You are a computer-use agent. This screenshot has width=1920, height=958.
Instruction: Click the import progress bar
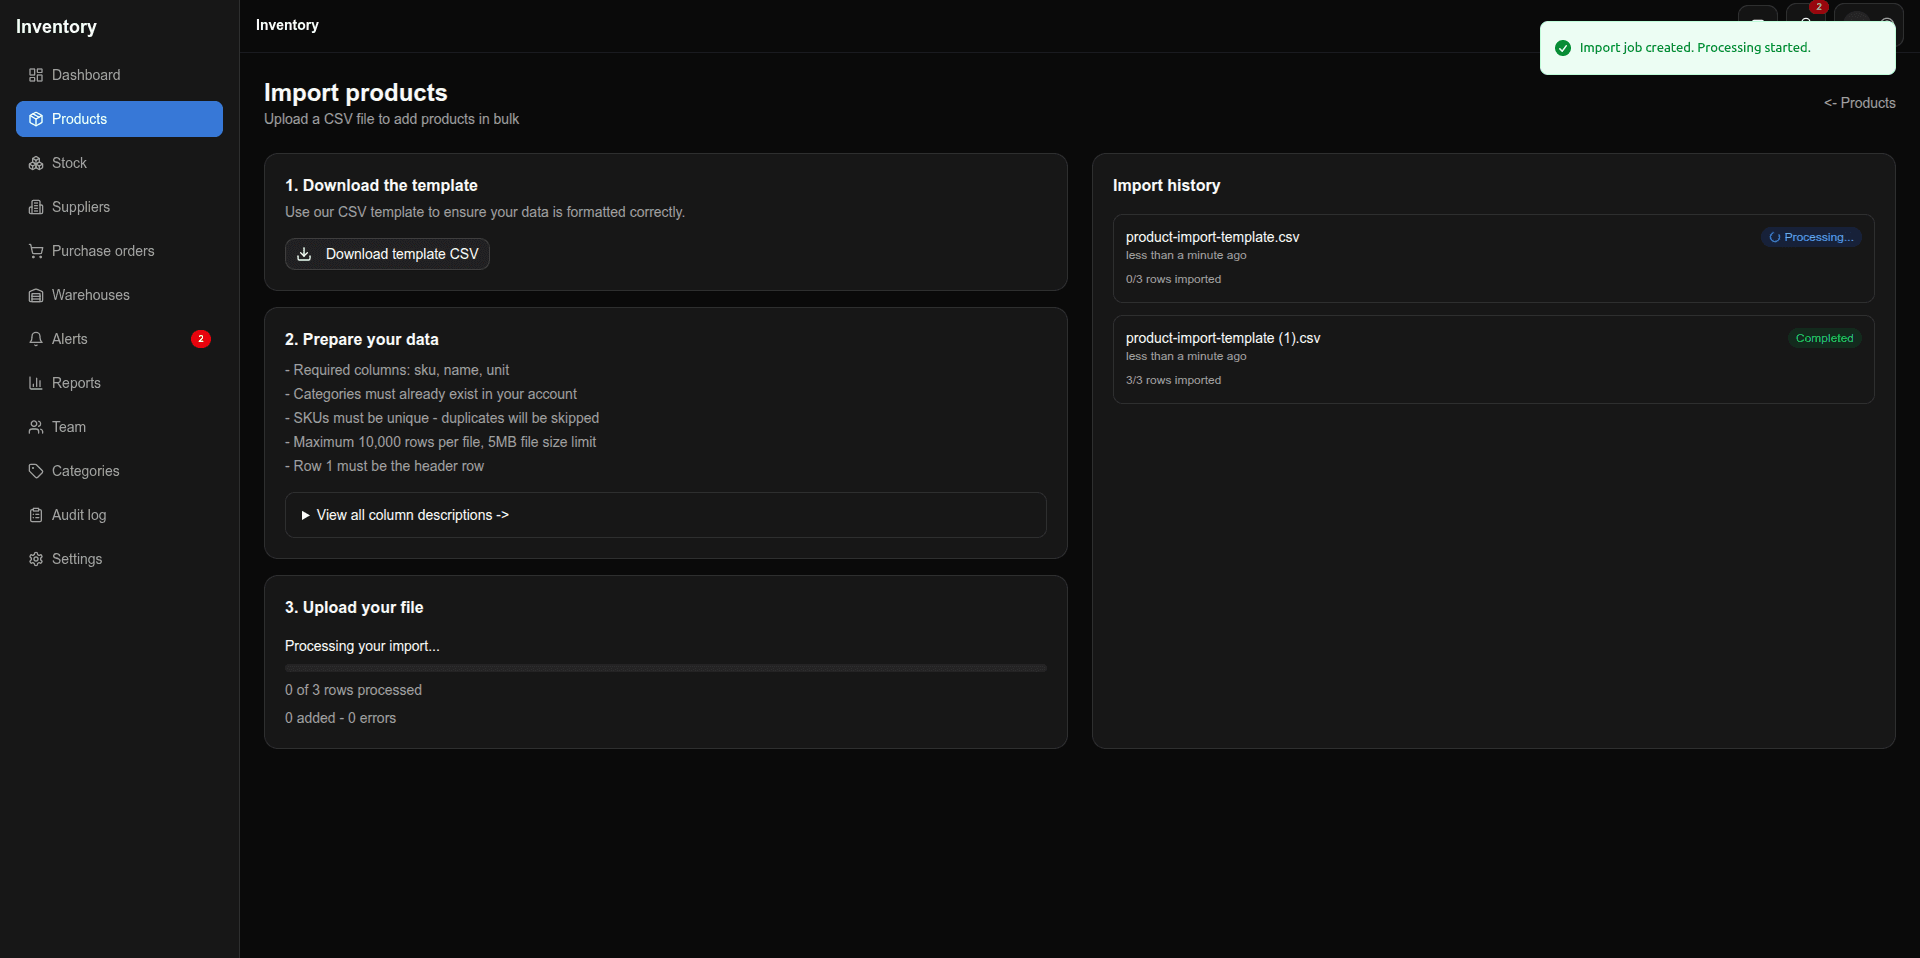tap(665, 668)
